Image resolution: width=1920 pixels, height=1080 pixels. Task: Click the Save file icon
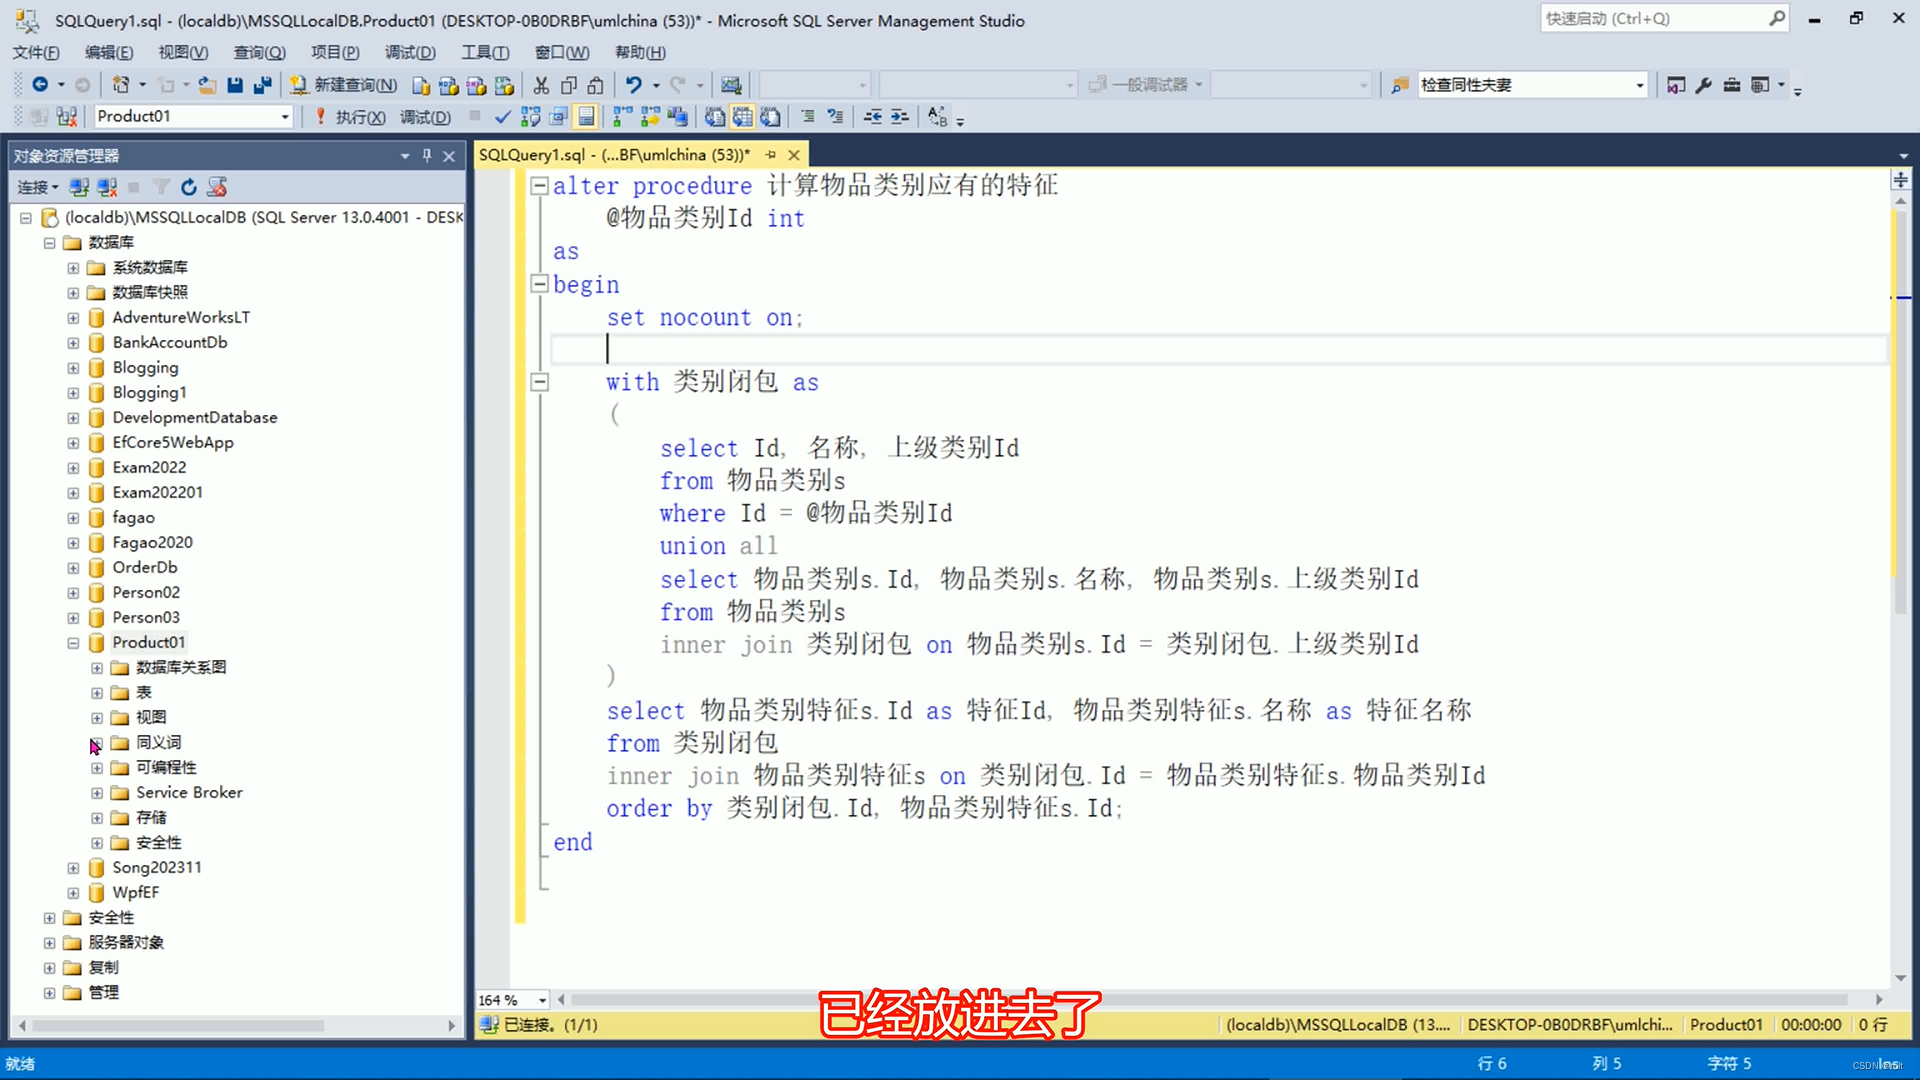(x=235, y=85)
